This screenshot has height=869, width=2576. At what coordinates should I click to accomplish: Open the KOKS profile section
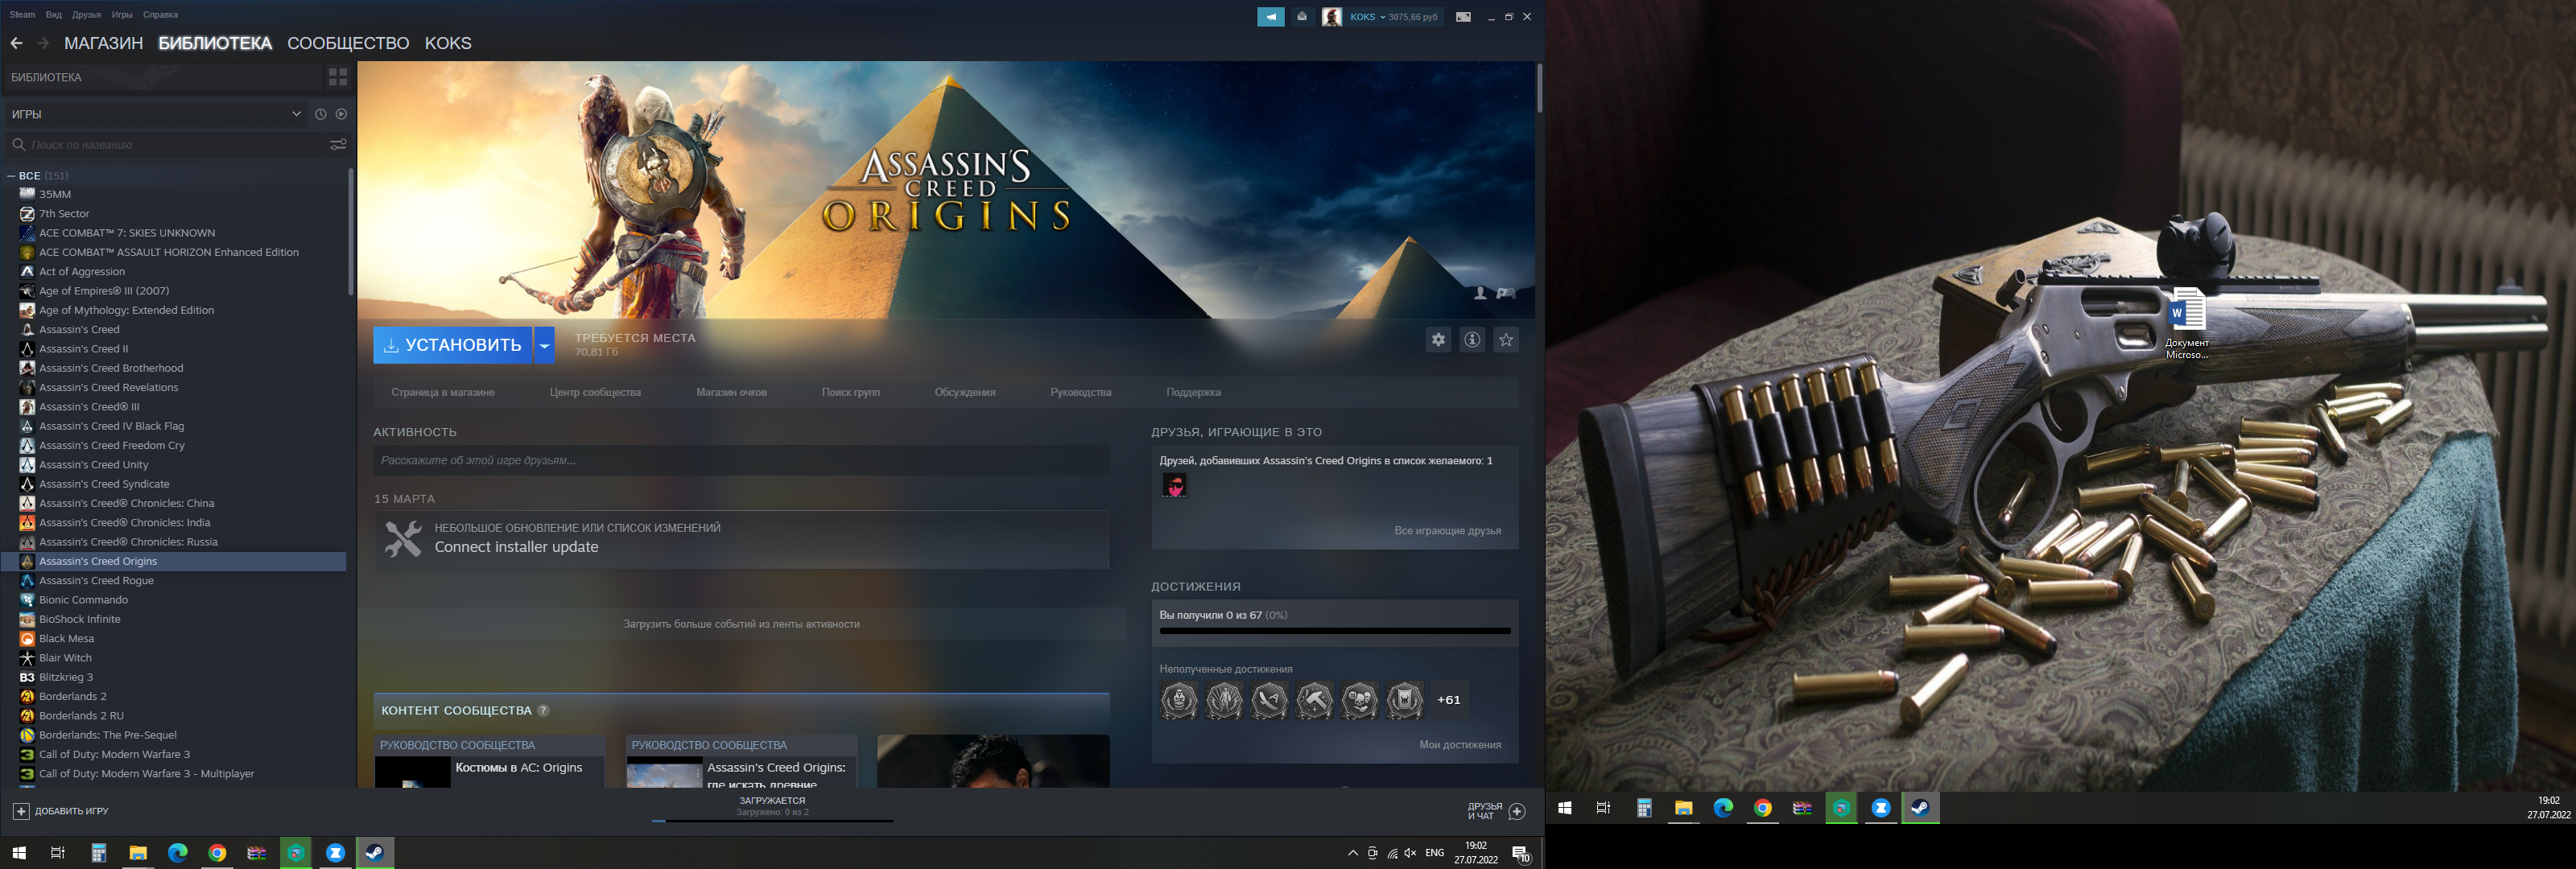448,43
